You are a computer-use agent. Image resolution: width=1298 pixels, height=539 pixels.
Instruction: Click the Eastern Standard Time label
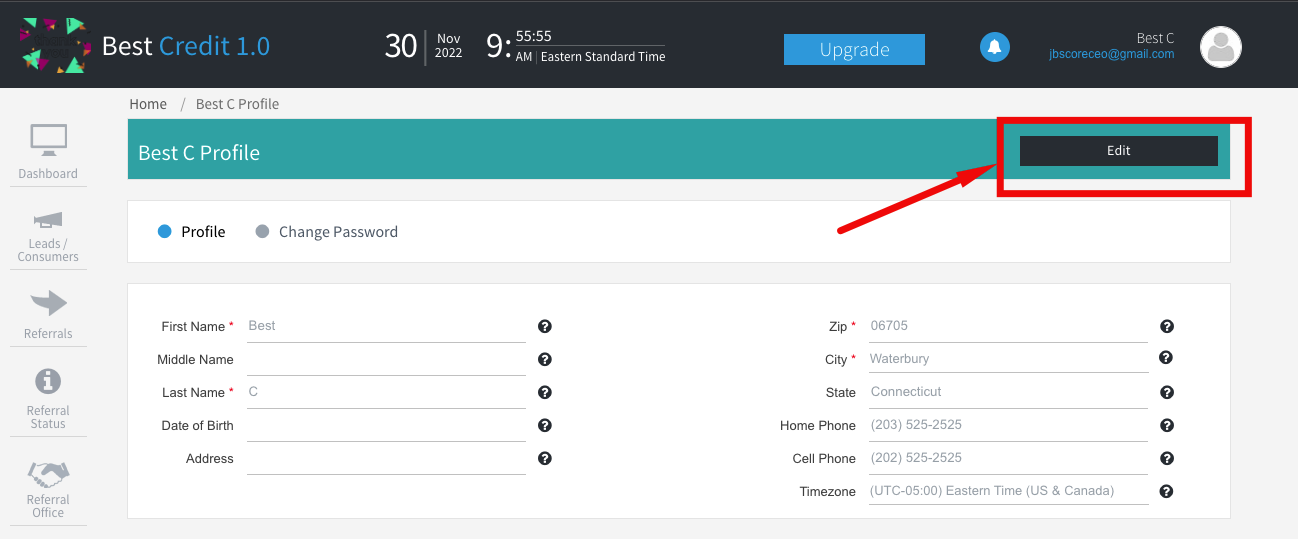tap(603, 57)
